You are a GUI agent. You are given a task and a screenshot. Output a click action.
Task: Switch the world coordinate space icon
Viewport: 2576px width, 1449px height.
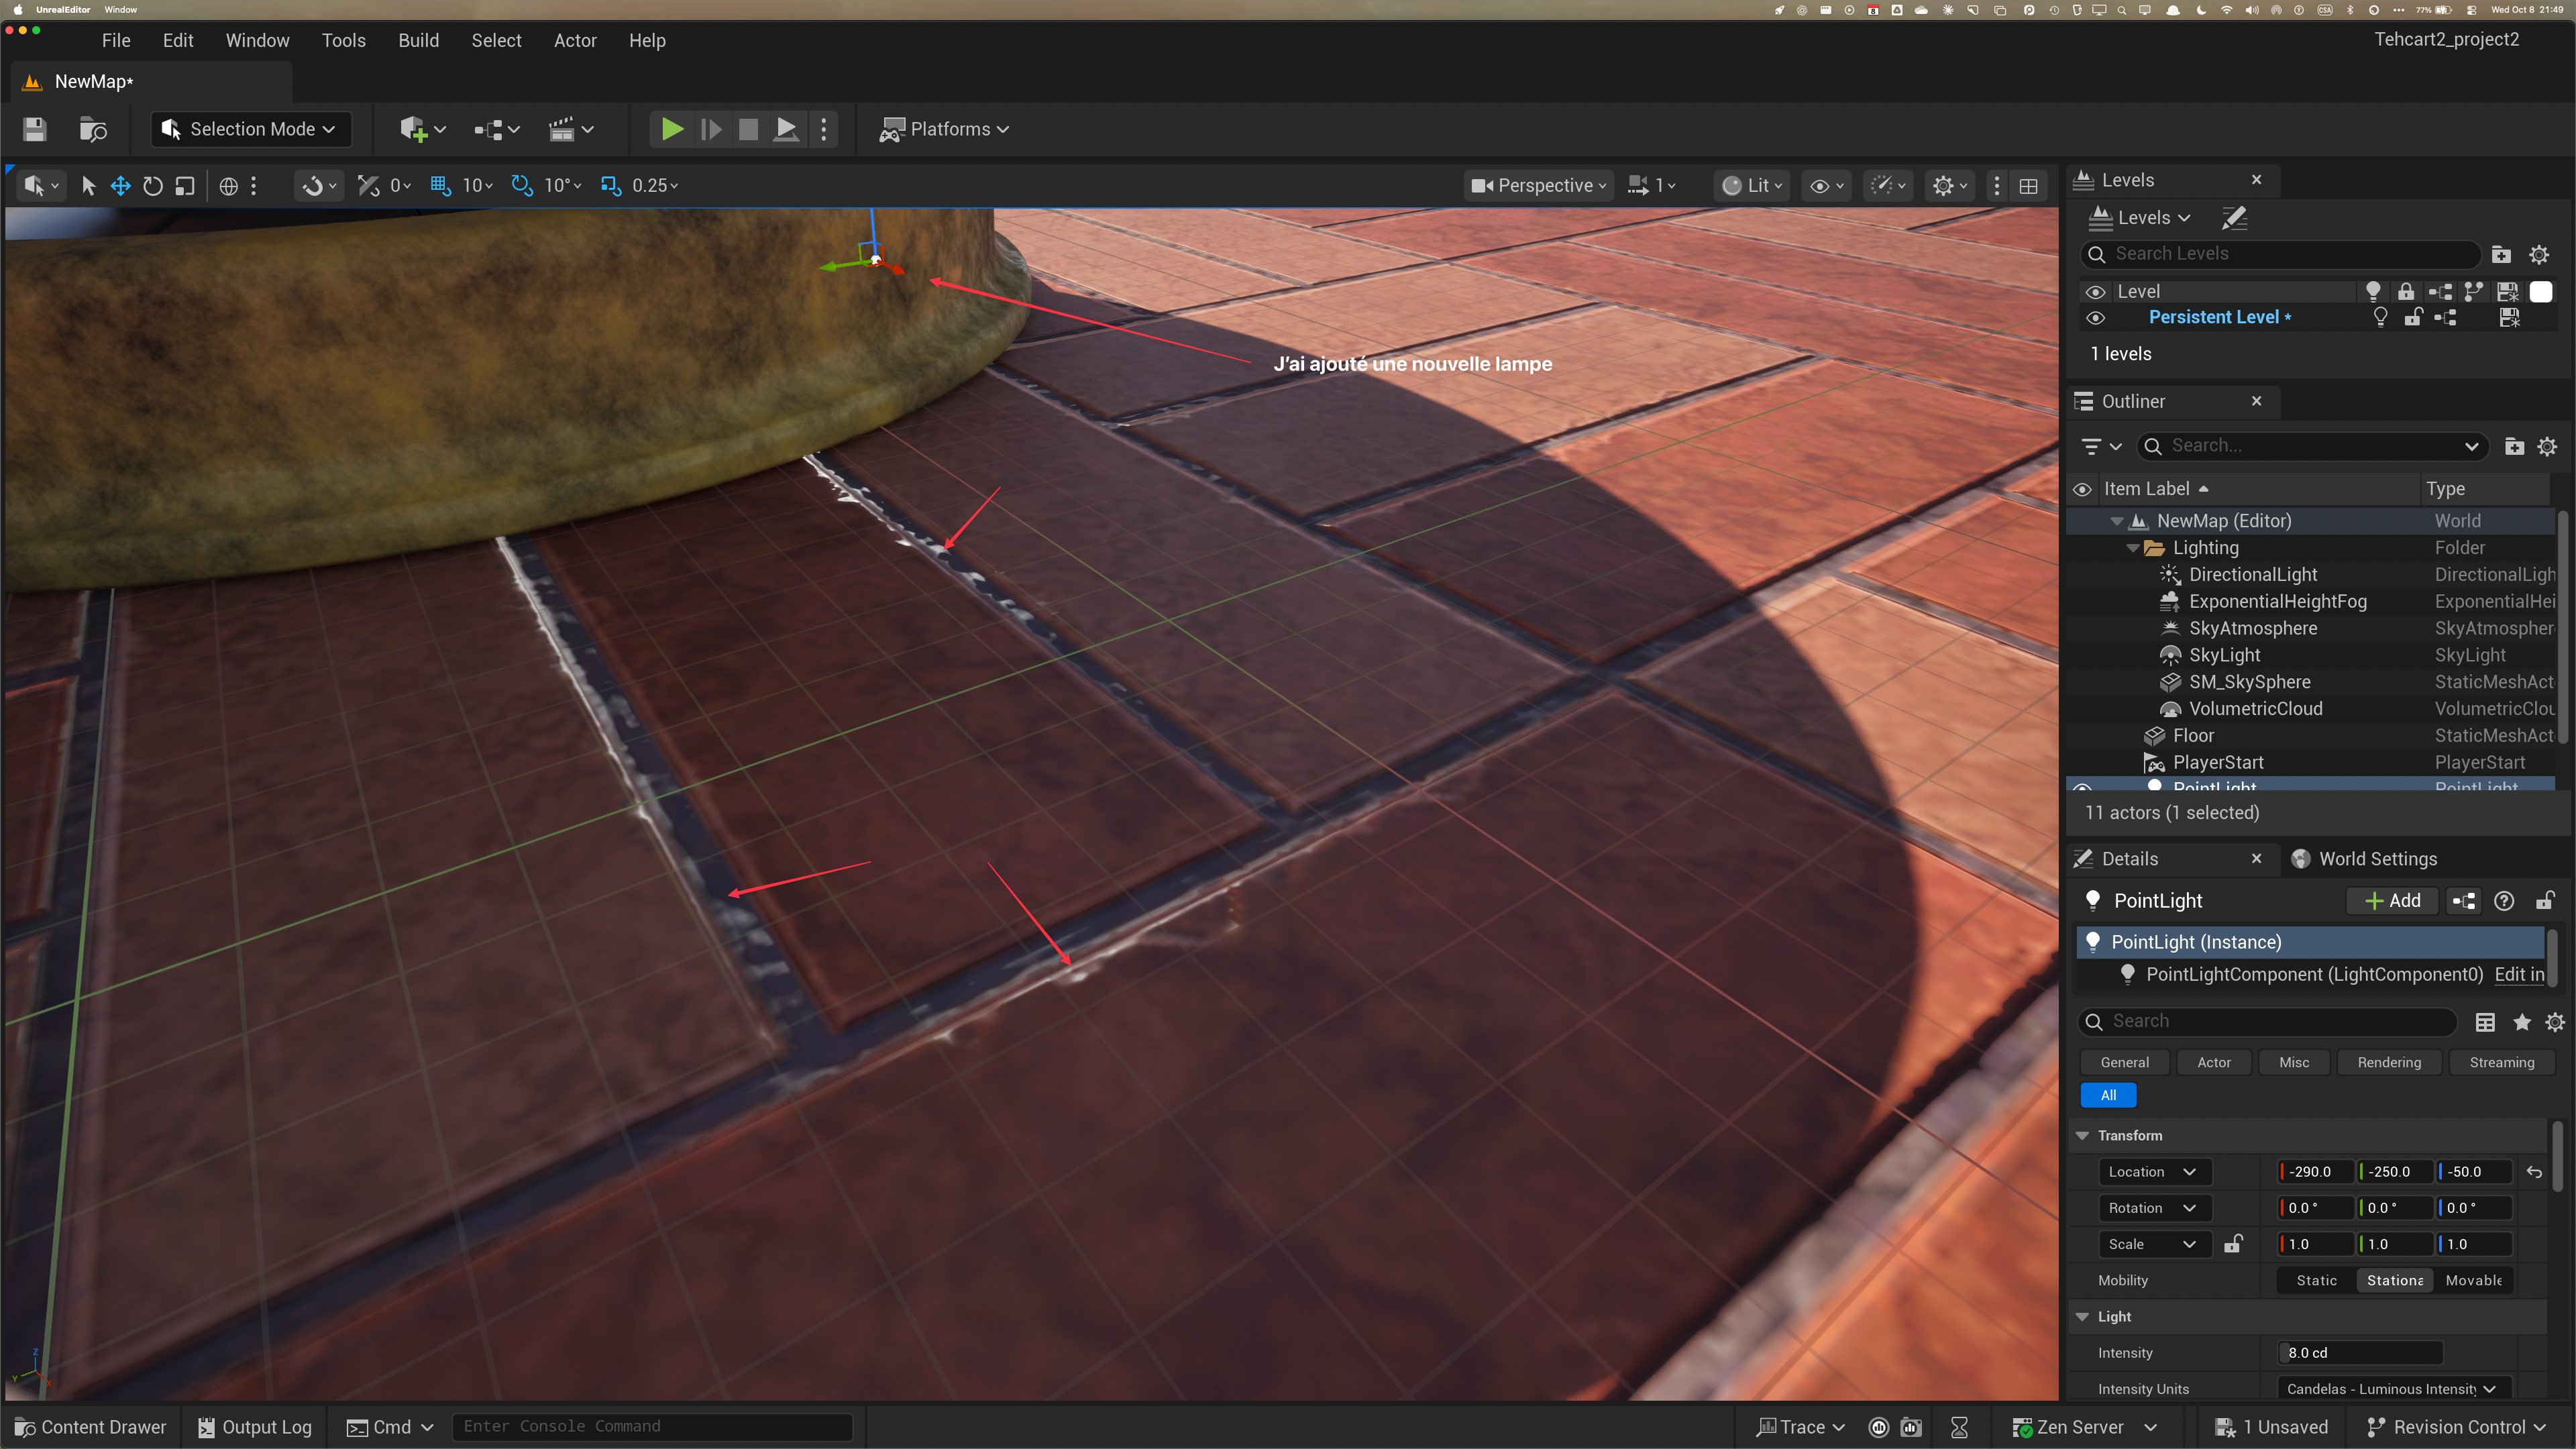click(x=228, y=186)
